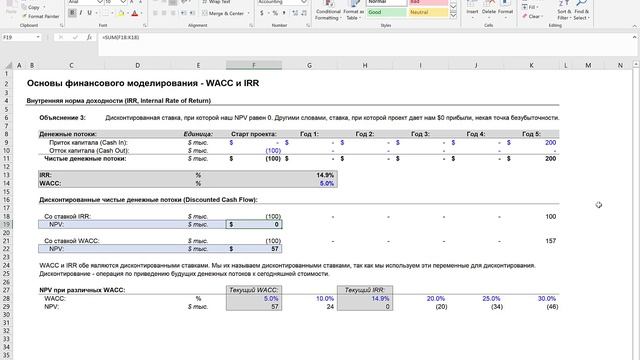Click the Insert Function fx icon
The width and height of the screenshot is (640, 360).
[89, 37]
